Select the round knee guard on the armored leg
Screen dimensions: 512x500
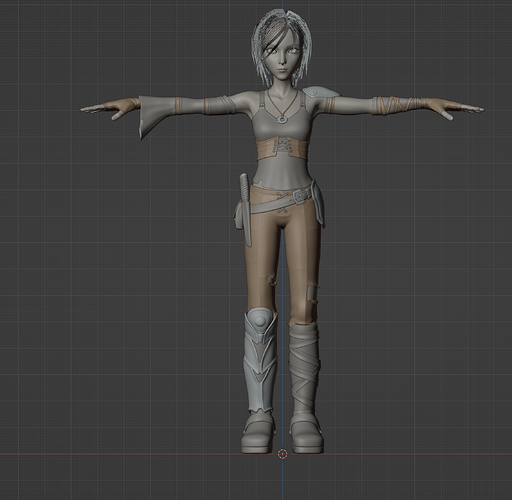pos(260,319)
